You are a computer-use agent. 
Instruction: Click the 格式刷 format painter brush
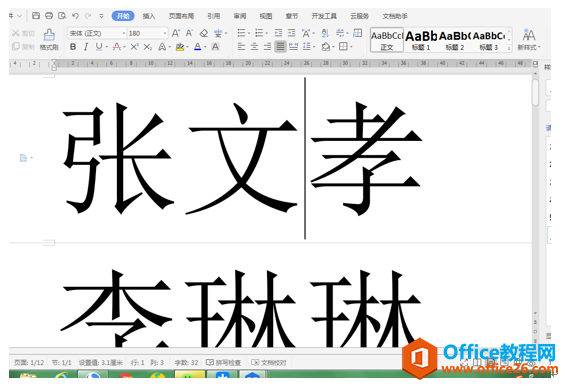point(49,40)
